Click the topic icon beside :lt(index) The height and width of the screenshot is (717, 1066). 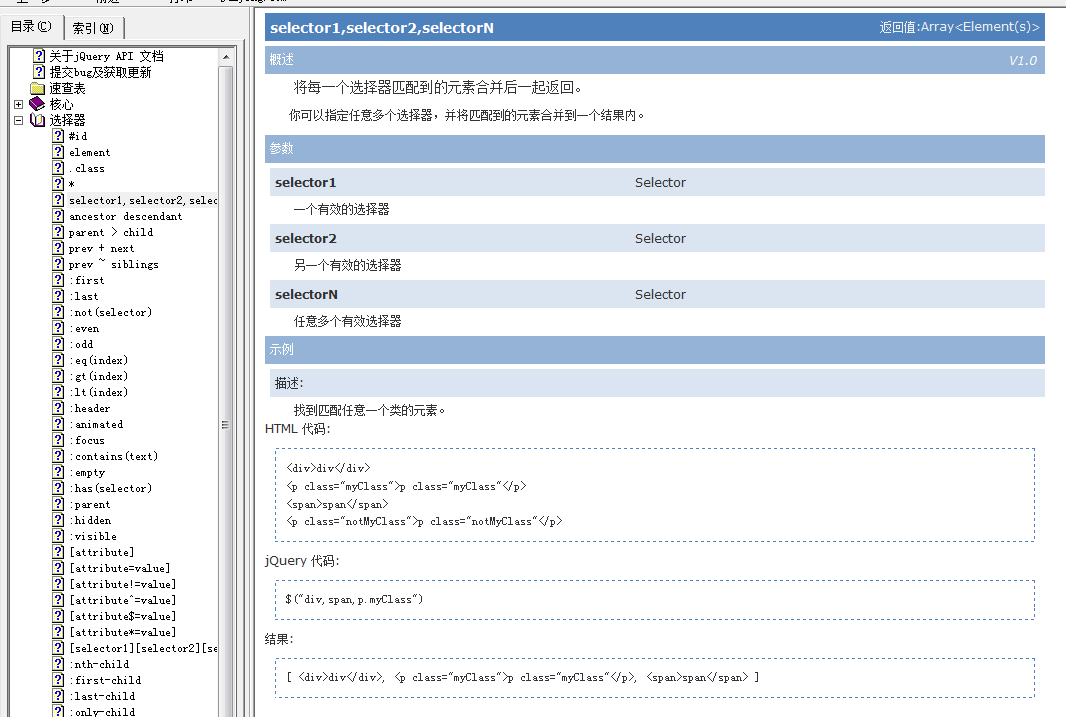[58, 392]
